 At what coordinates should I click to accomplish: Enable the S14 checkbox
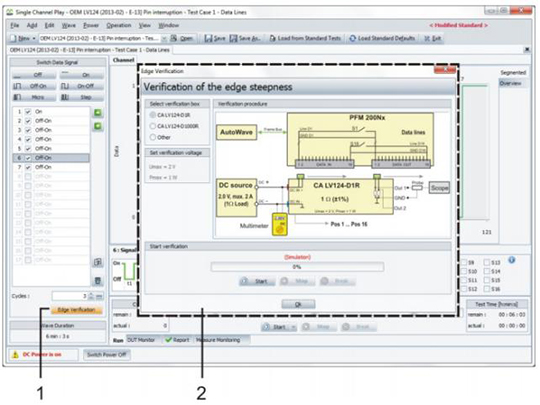point(486,271)
